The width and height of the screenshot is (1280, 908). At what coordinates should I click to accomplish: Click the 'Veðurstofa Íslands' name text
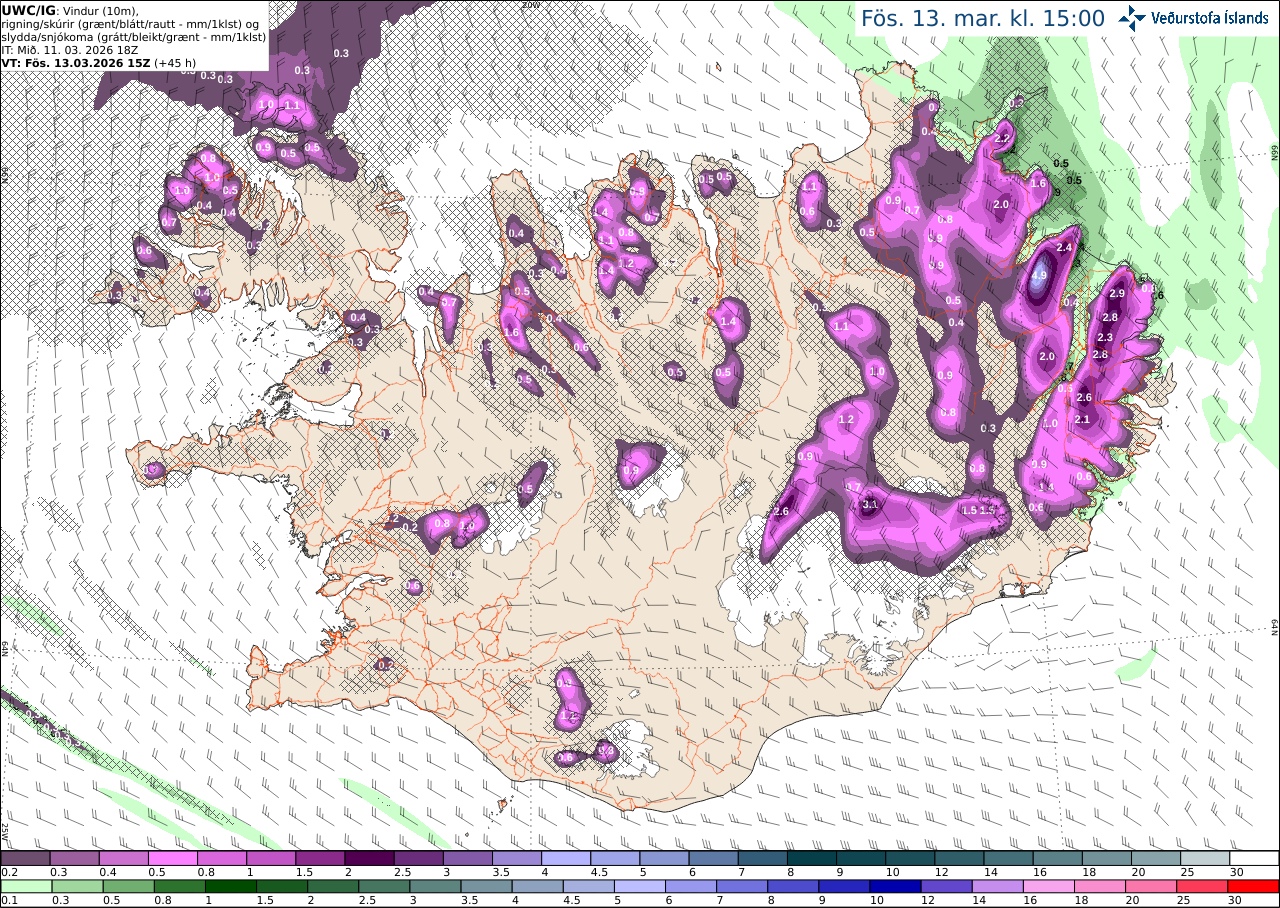1210,18
